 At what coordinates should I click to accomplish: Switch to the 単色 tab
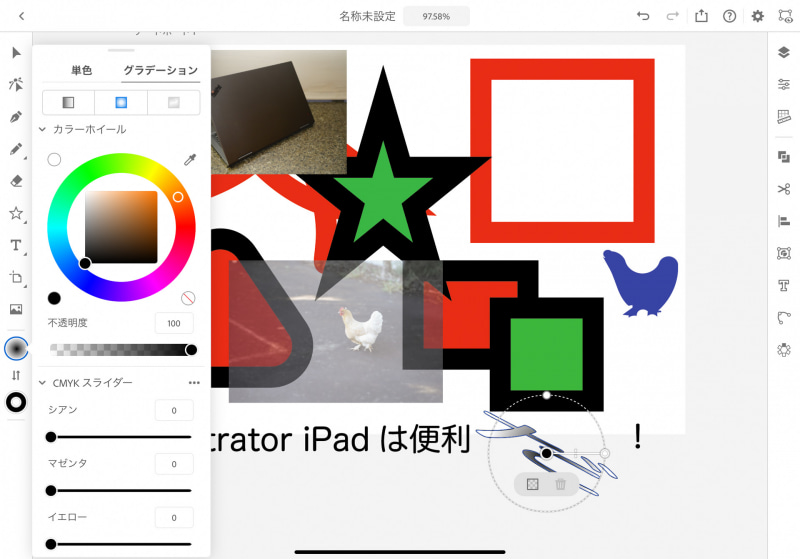tap(82, 70)
